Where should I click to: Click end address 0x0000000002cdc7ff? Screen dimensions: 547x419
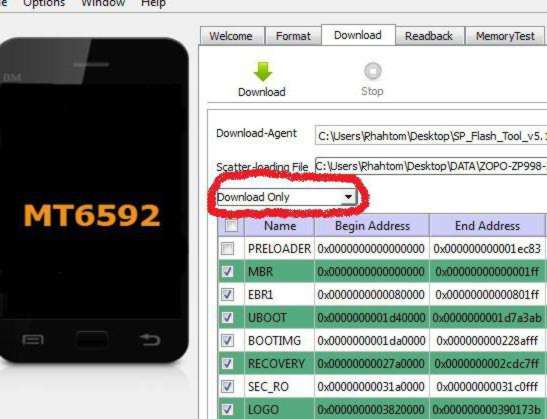pyautogui.click(x=487, y=364)
